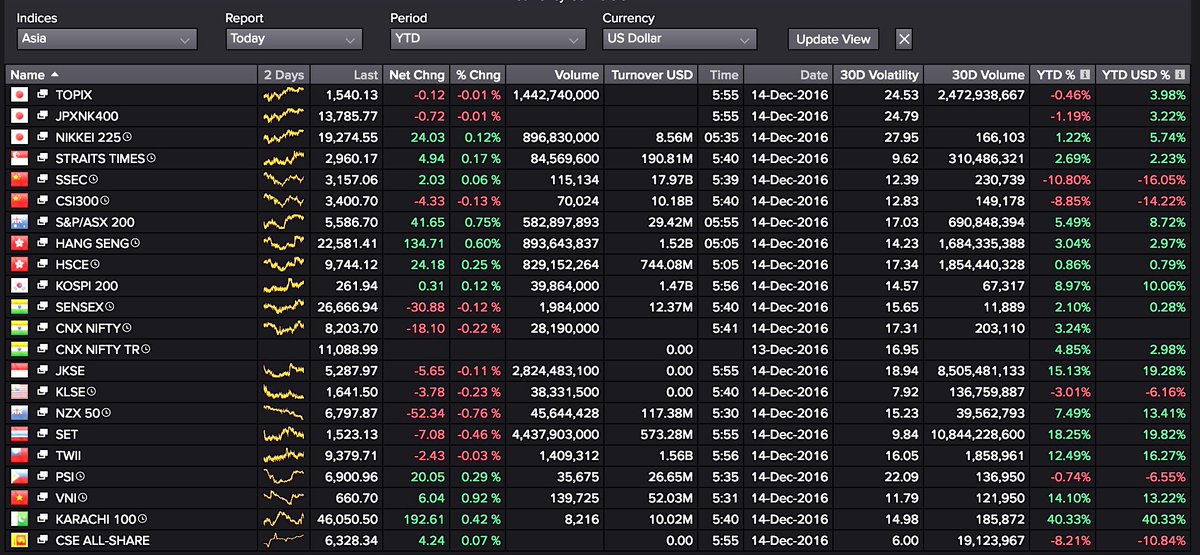Click the popup window icon beside NIKKEI 225
Screen dimensions: 1200x555
click(x=43, y=137)
